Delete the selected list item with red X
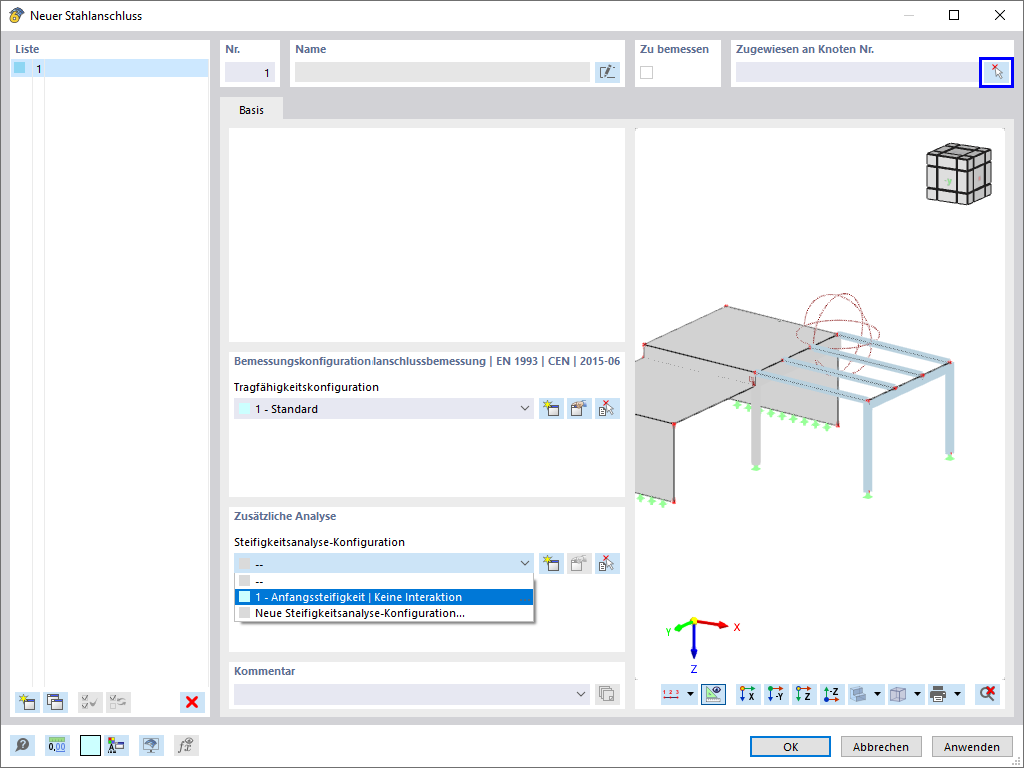The height and width of the screenshot is (768, 1024). click(x=192, y=702)
